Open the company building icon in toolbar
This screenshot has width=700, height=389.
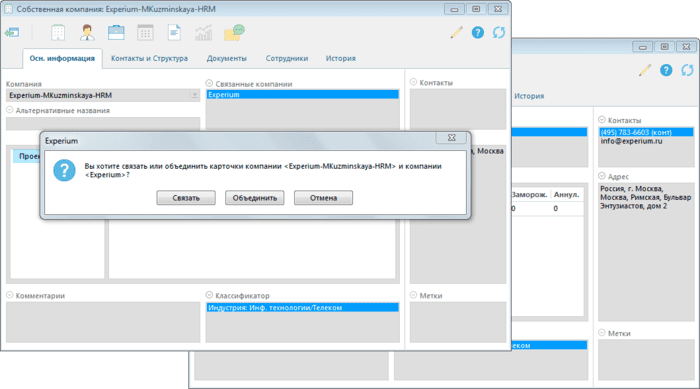[x=58, y=33]
